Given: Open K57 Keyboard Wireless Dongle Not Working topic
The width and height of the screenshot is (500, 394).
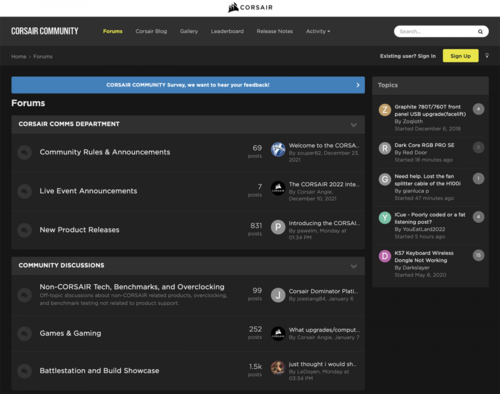Looking at the screenshot, I should point(424,257).
